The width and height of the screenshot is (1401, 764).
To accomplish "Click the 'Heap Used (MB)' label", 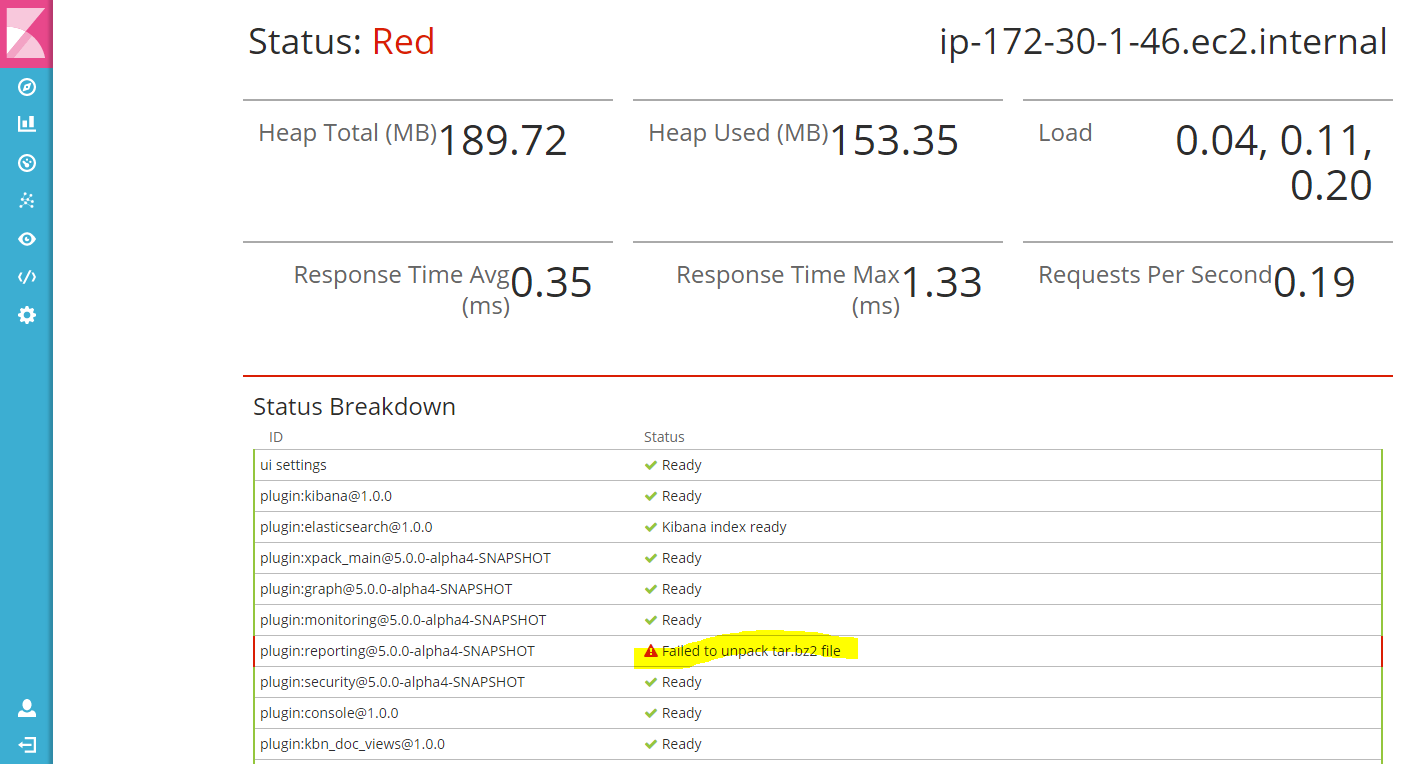I will pyautogui.click(x=738, y=133).
